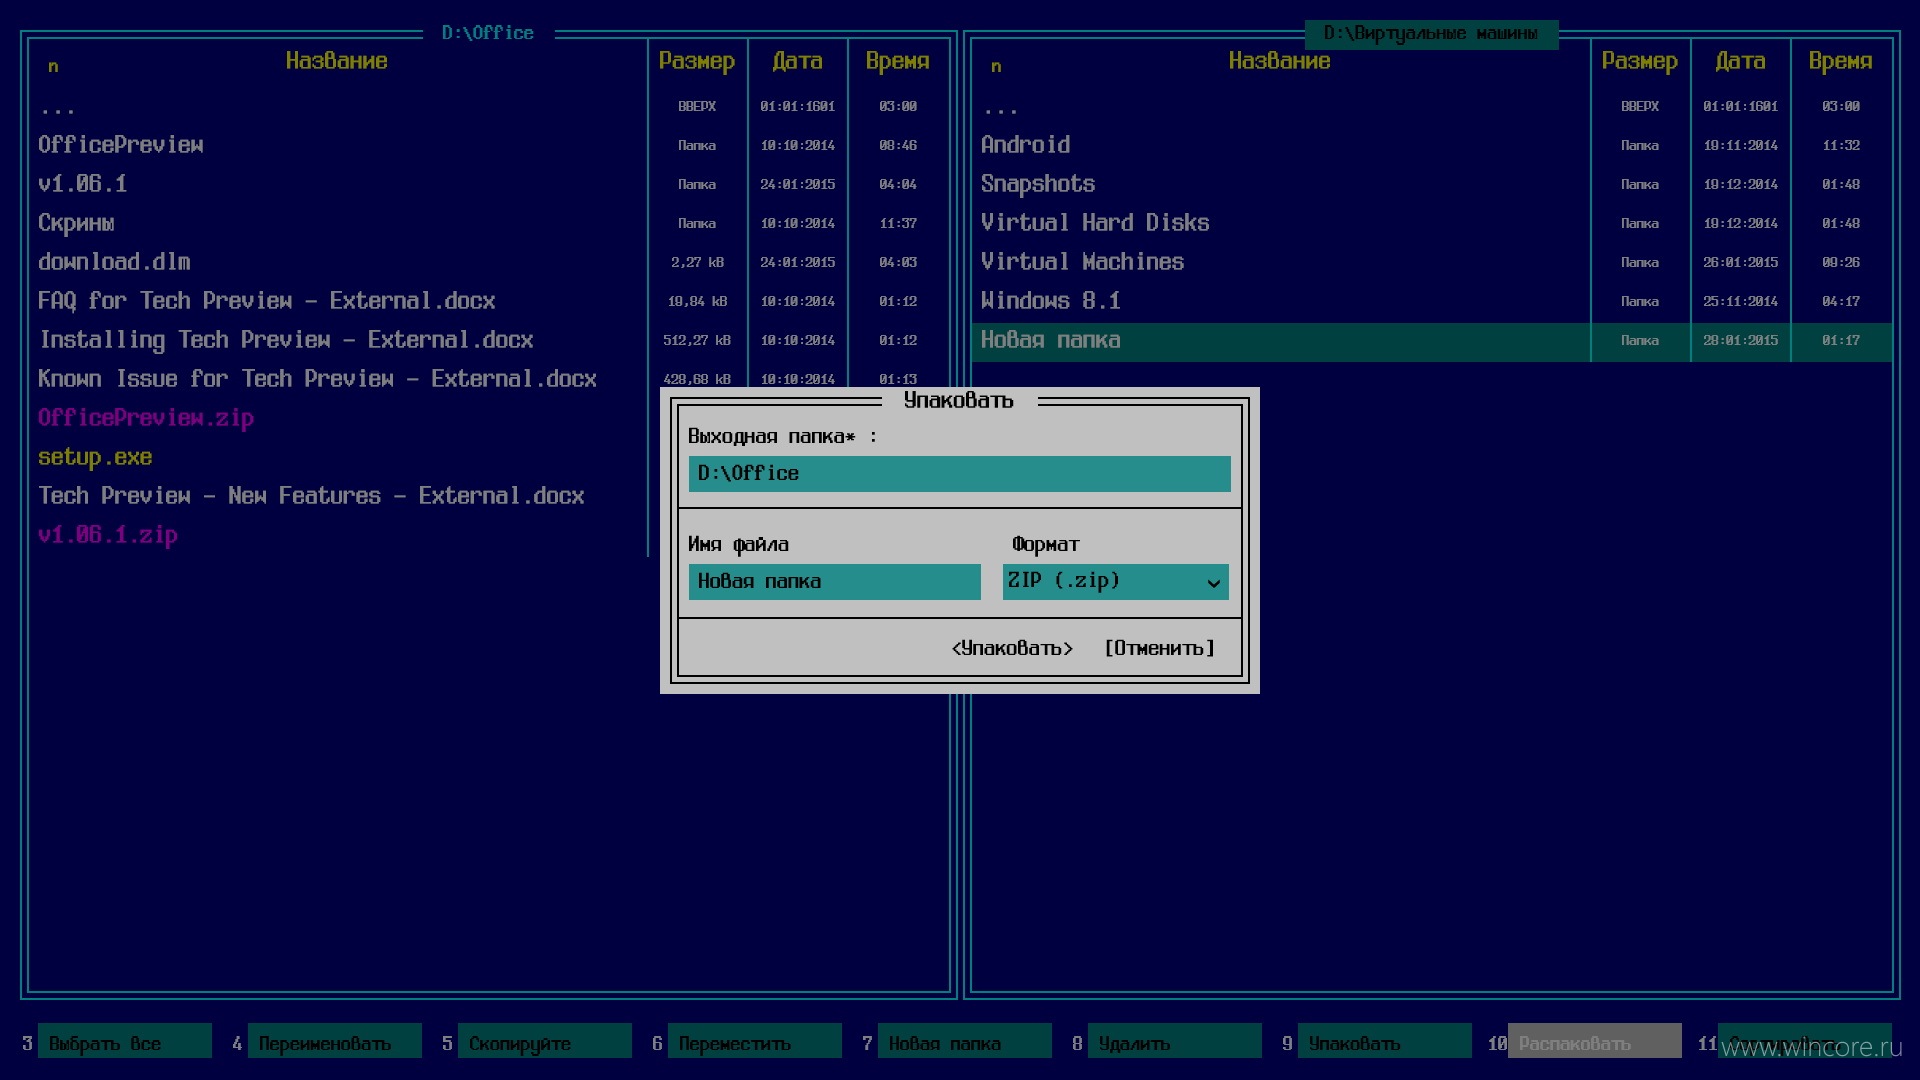Select the OfficePreview folder in left panel
This screenshot has height=1080, width=1920.
click(120, 145)
